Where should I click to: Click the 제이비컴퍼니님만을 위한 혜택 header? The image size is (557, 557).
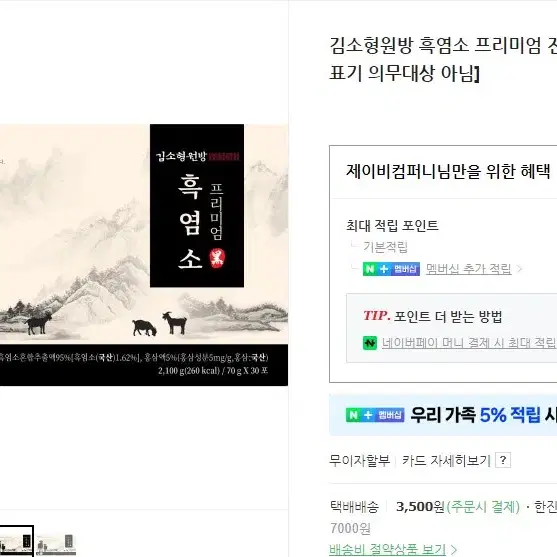448,172
